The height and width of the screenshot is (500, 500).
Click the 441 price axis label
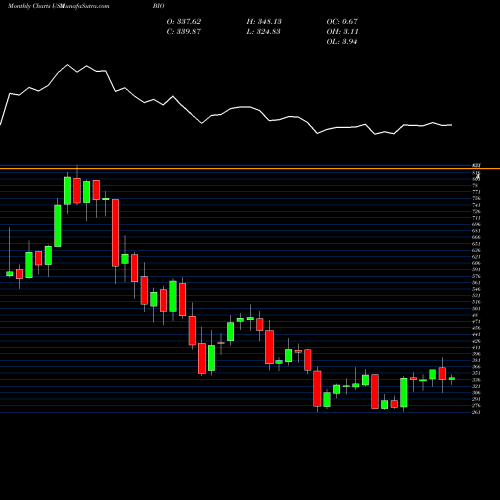[476, 334]
